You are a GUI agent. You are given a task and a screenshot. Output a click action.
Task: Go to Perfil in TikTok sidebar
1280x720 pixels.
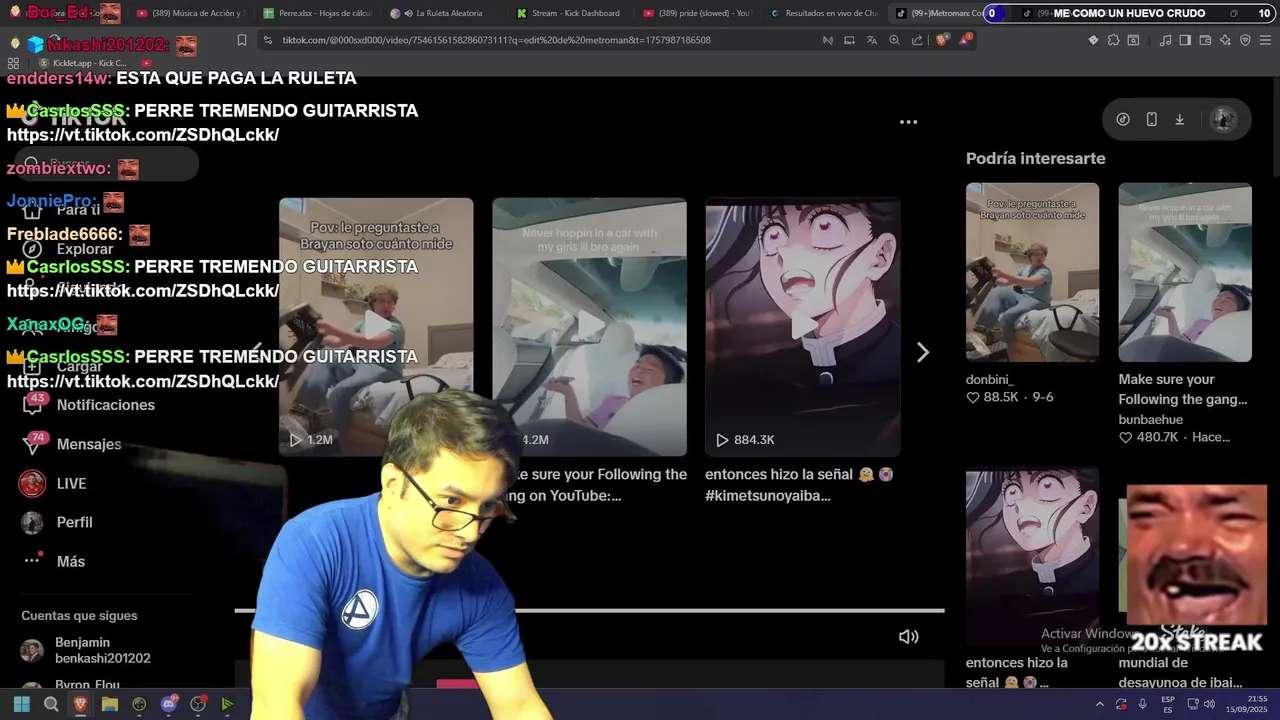[x=58, y=522]
